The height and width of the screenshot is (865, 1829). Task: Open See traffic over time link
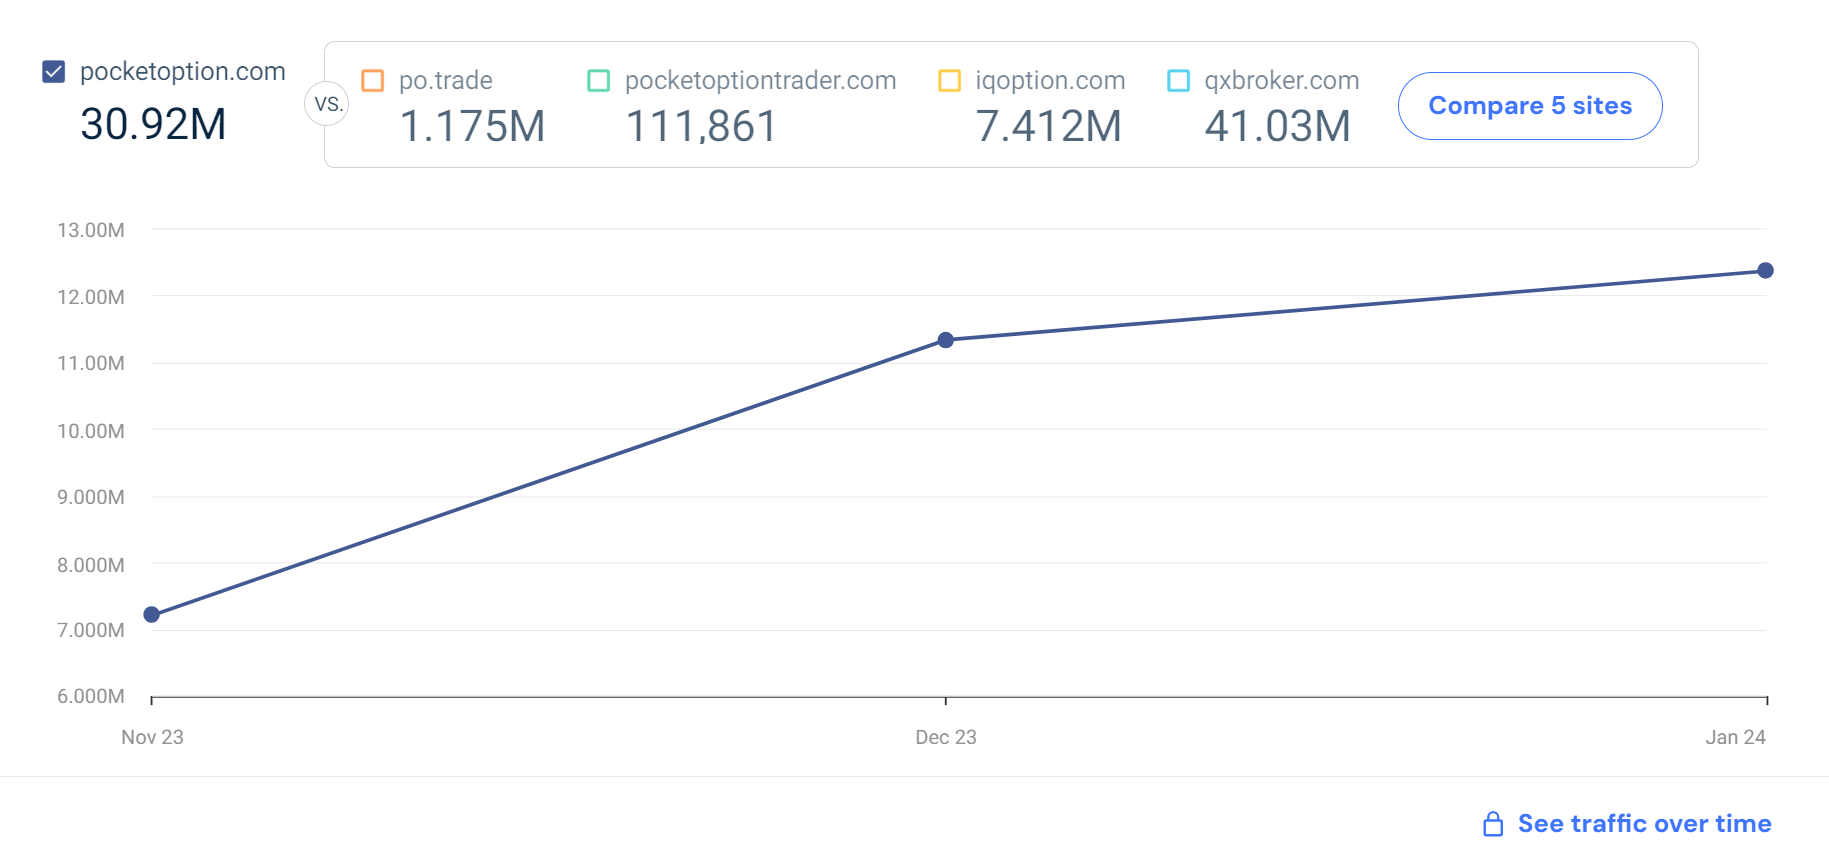pyautogui.click(x=1644, y=824)
